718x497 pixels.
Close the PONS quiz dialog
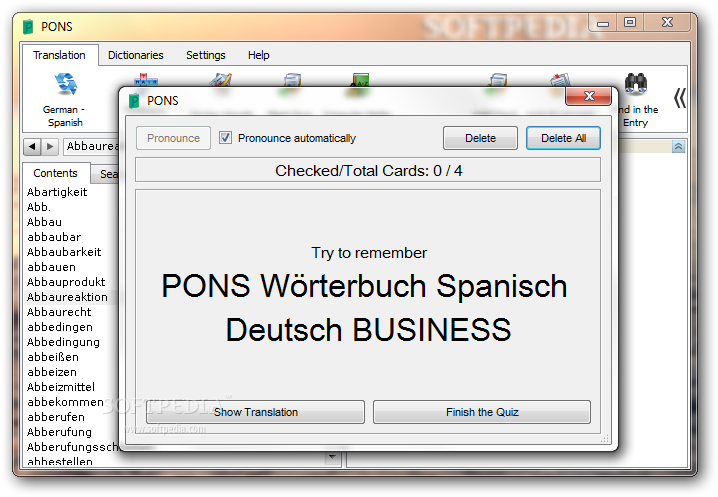coord(588,96)
